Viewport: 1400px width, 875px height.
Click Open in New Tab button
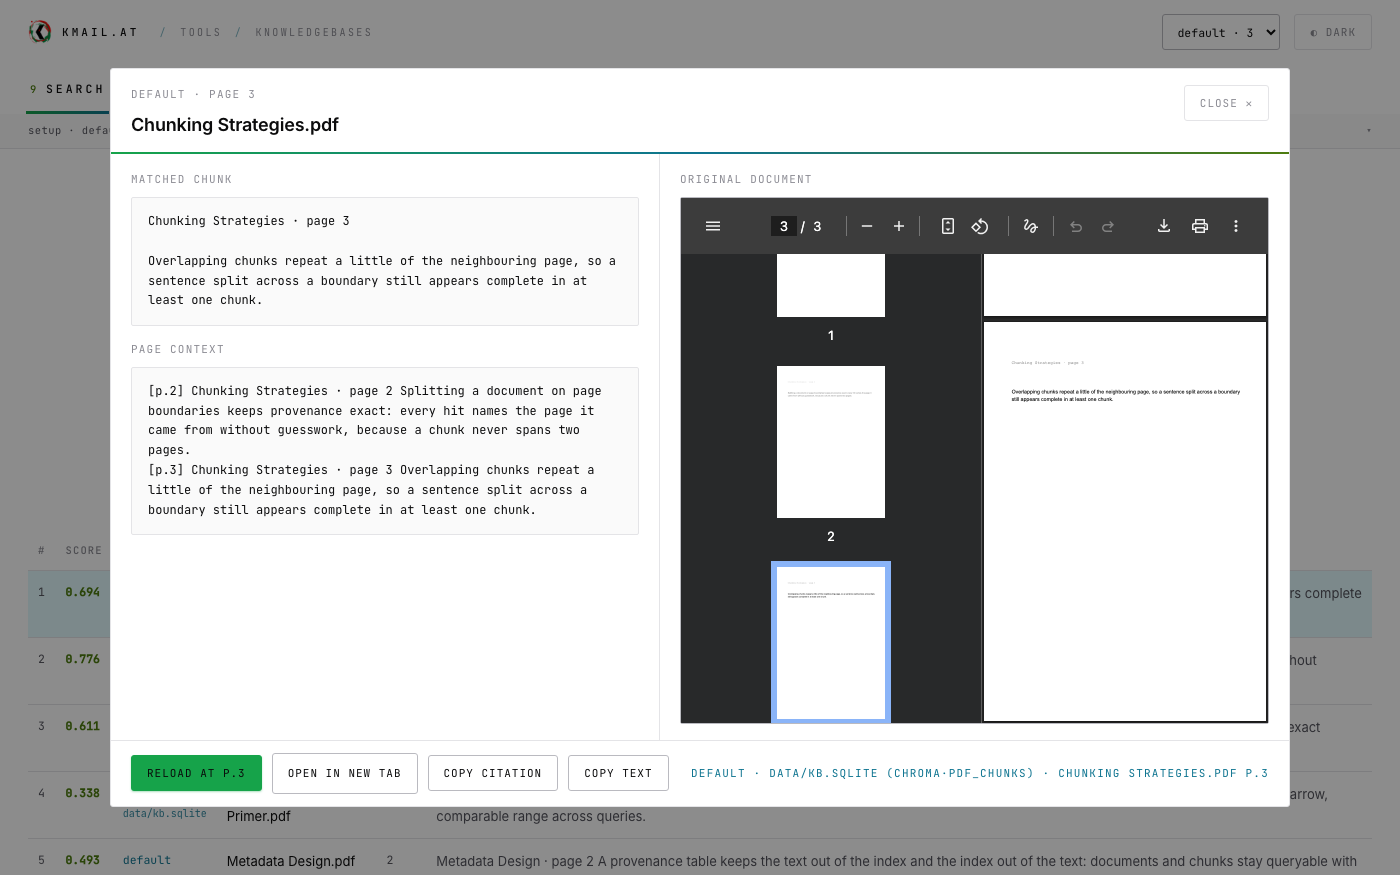(x=345, y=773)
